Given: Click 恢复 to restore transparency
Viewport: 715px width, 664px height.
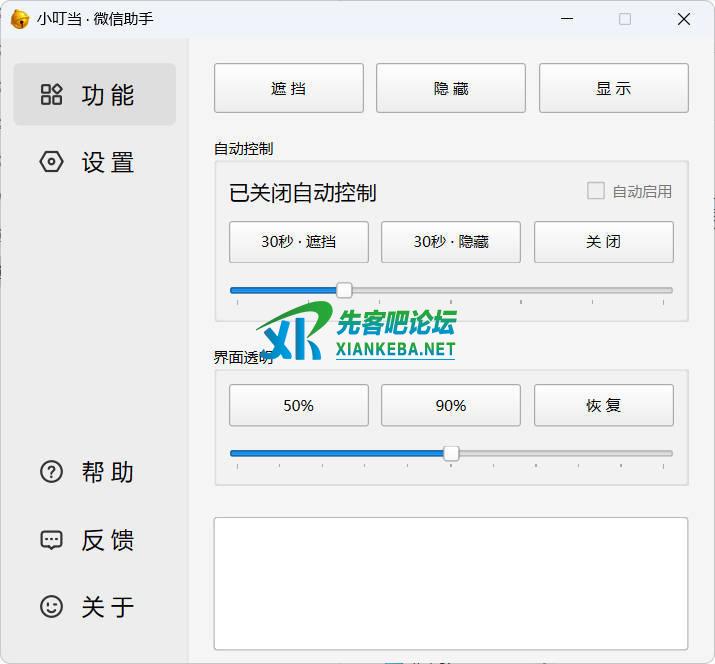Looking at the screenshot, I should [603, 405].
